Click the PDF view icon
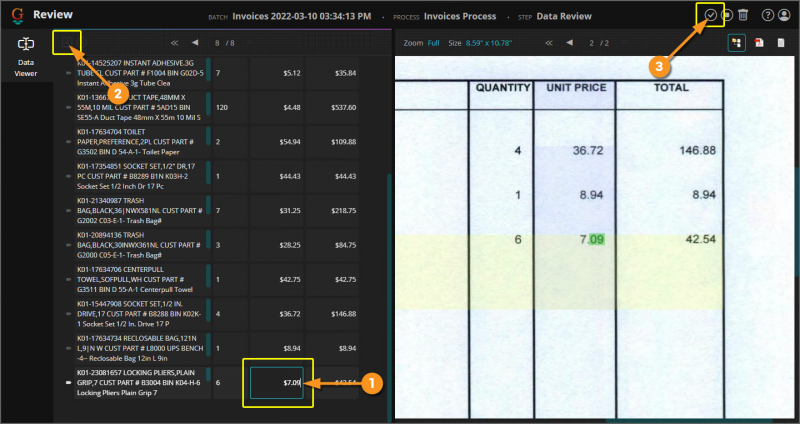This screenshot has width=800, height=424. pos(759,43)
